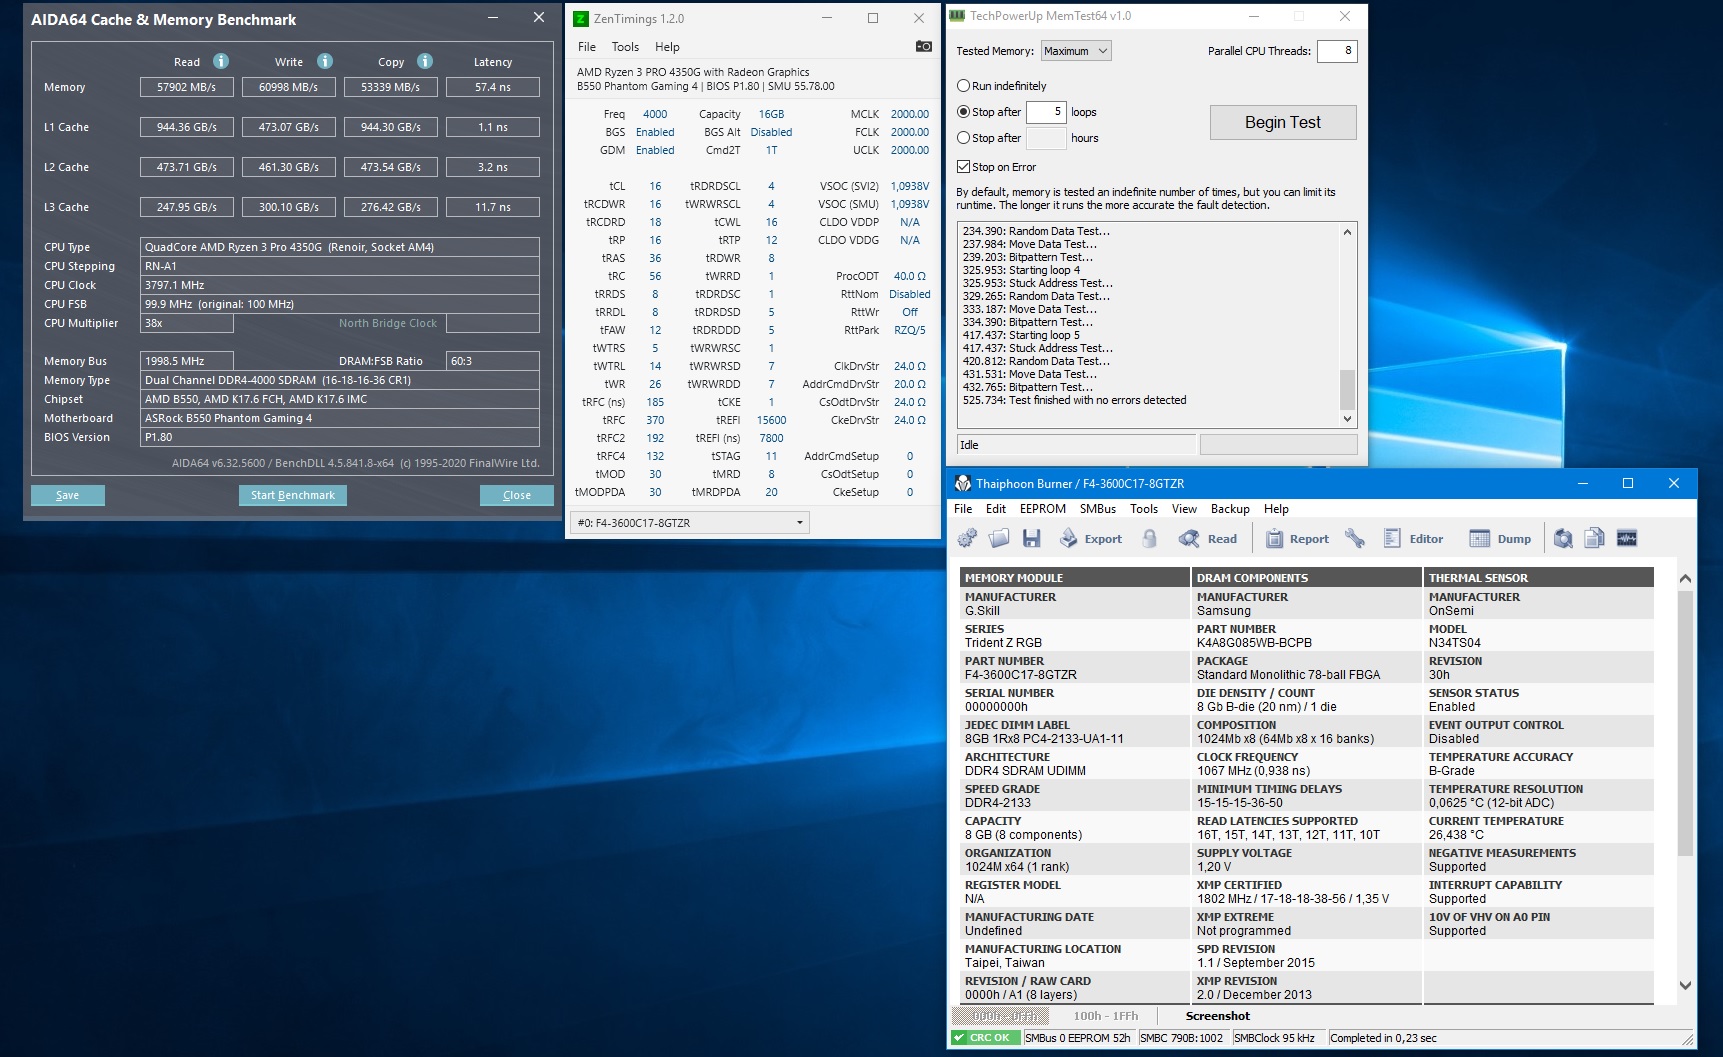Click the camera screenshot icon in ZenTimings
The width and height of the screenshot is (1723, 1057).
pyautogui.click(x=924, y=47)
